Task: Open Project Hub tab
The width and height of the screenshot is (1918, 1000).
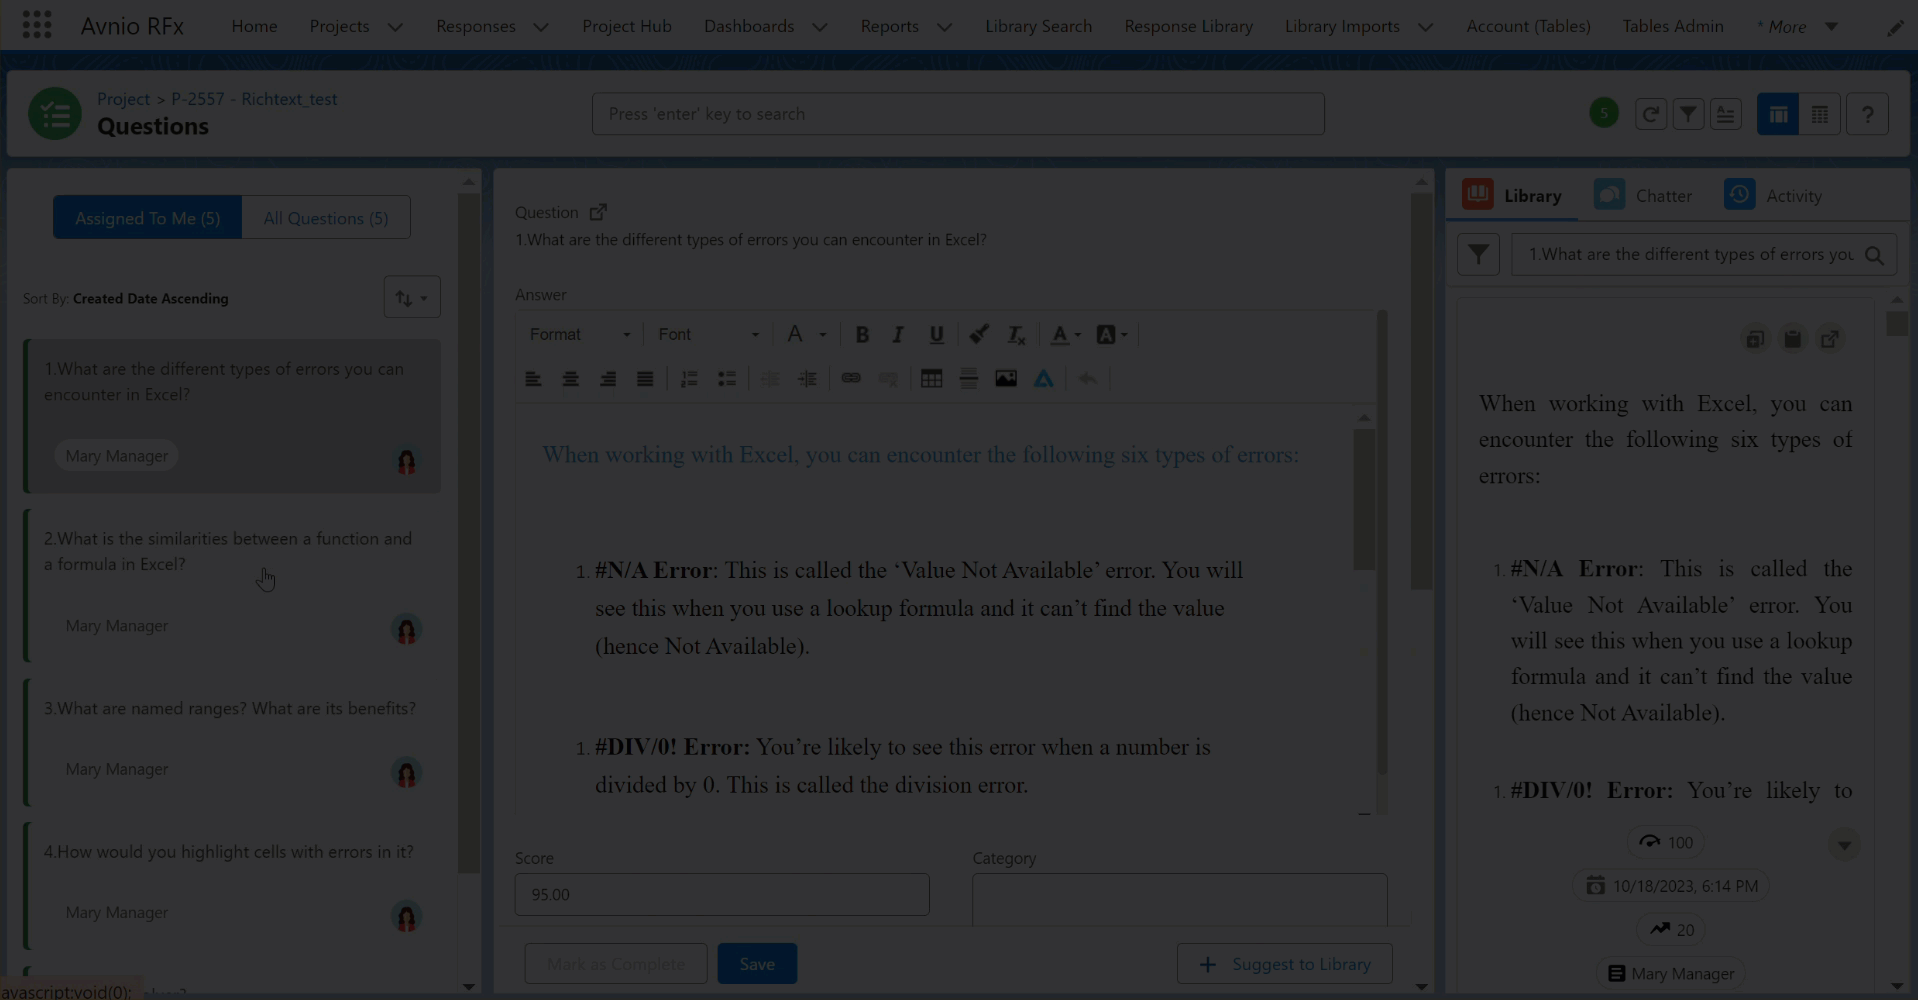Action: [x=627, y=26]
